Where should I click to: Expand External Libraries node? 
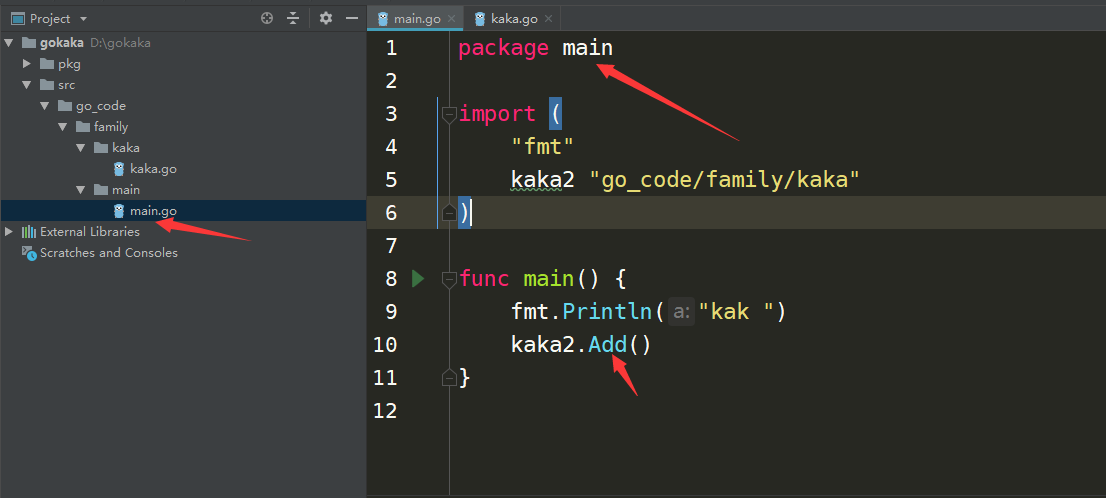click(8, 231)
